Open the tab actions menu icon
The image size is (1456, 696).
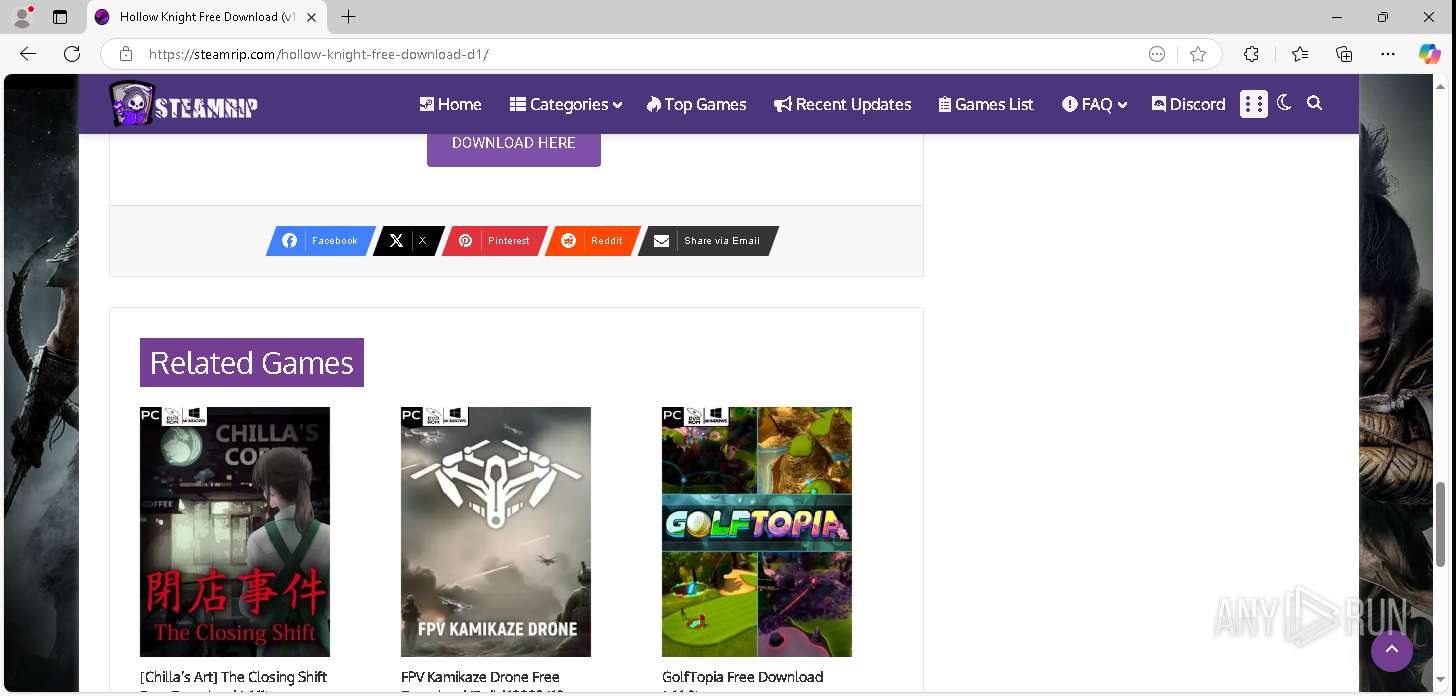click(60, 17)
